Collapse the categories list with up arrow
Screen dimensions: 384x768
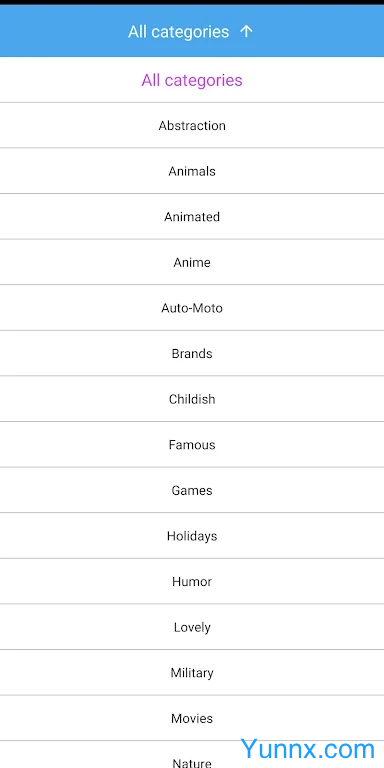(x=246, y=31)
